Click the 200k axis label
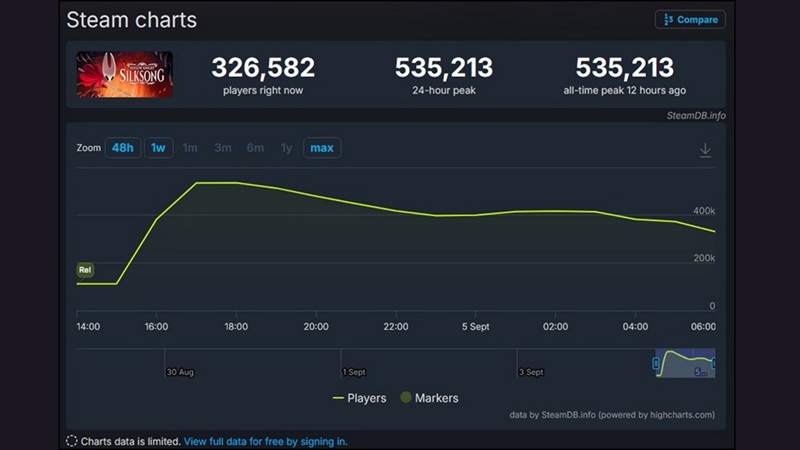Image resolution: width=800 pixels, height=450 pixels. (704, 258)
